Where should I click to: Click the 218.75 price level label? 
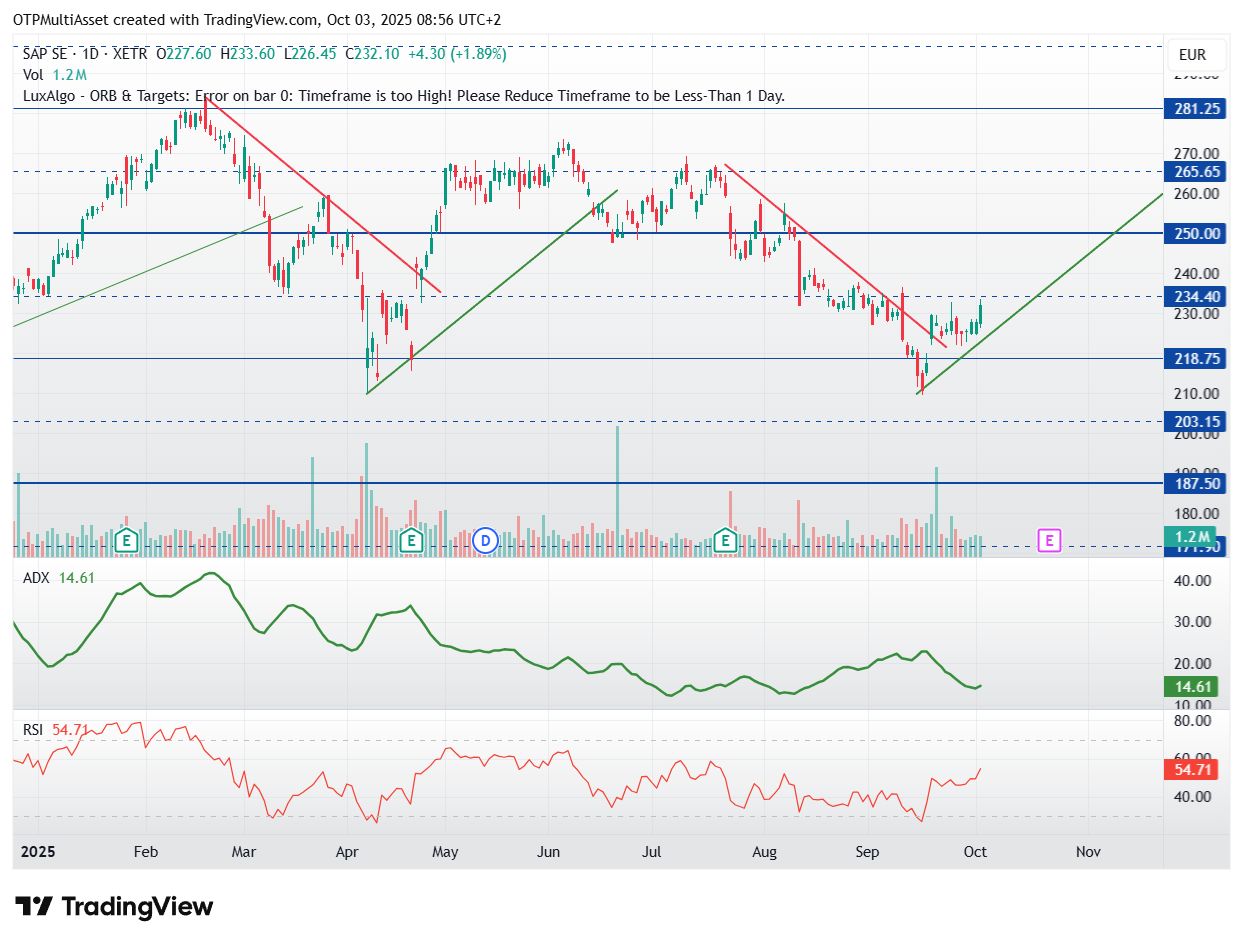click(x=1197, y=358)
